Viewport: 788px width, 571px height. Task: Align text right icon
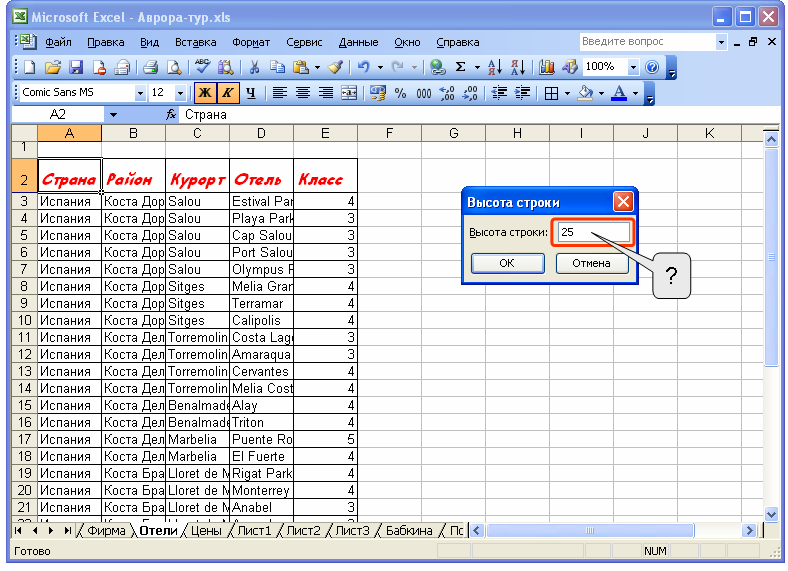(x=326, y=93)
